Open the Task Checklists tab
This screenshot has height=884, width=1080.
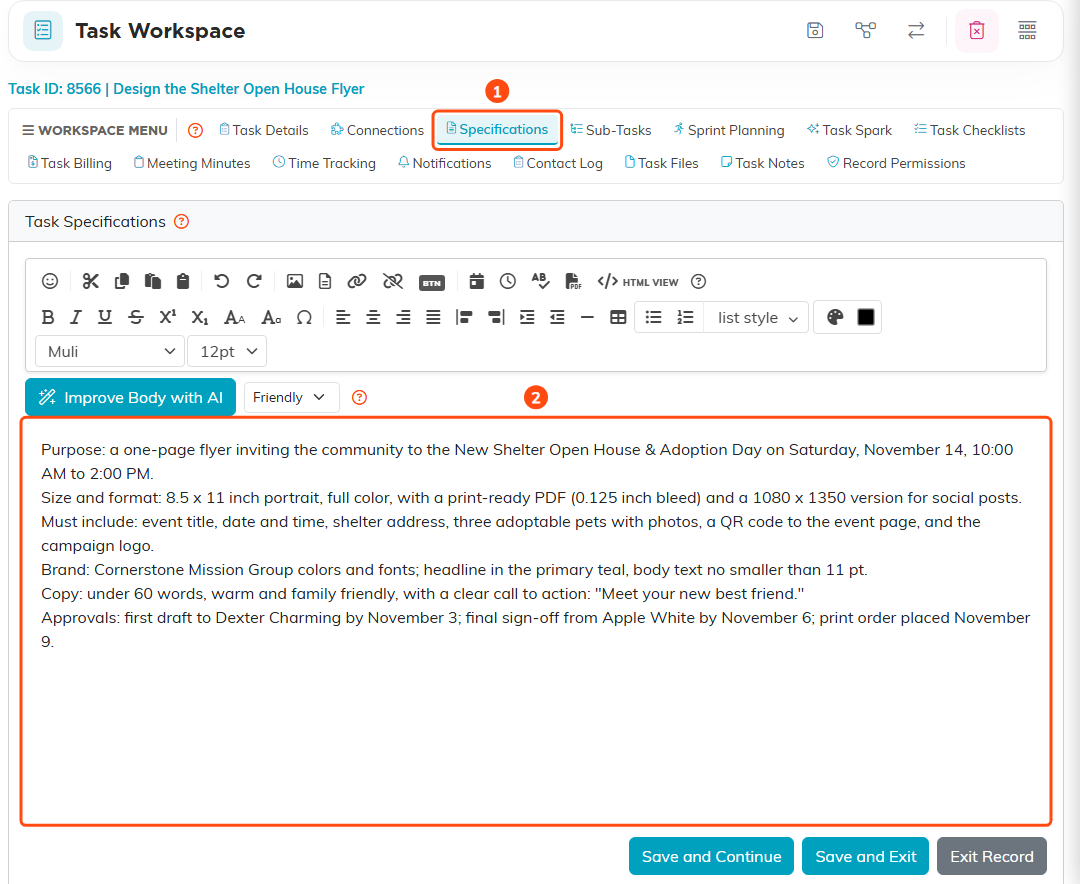click(970, 130)
